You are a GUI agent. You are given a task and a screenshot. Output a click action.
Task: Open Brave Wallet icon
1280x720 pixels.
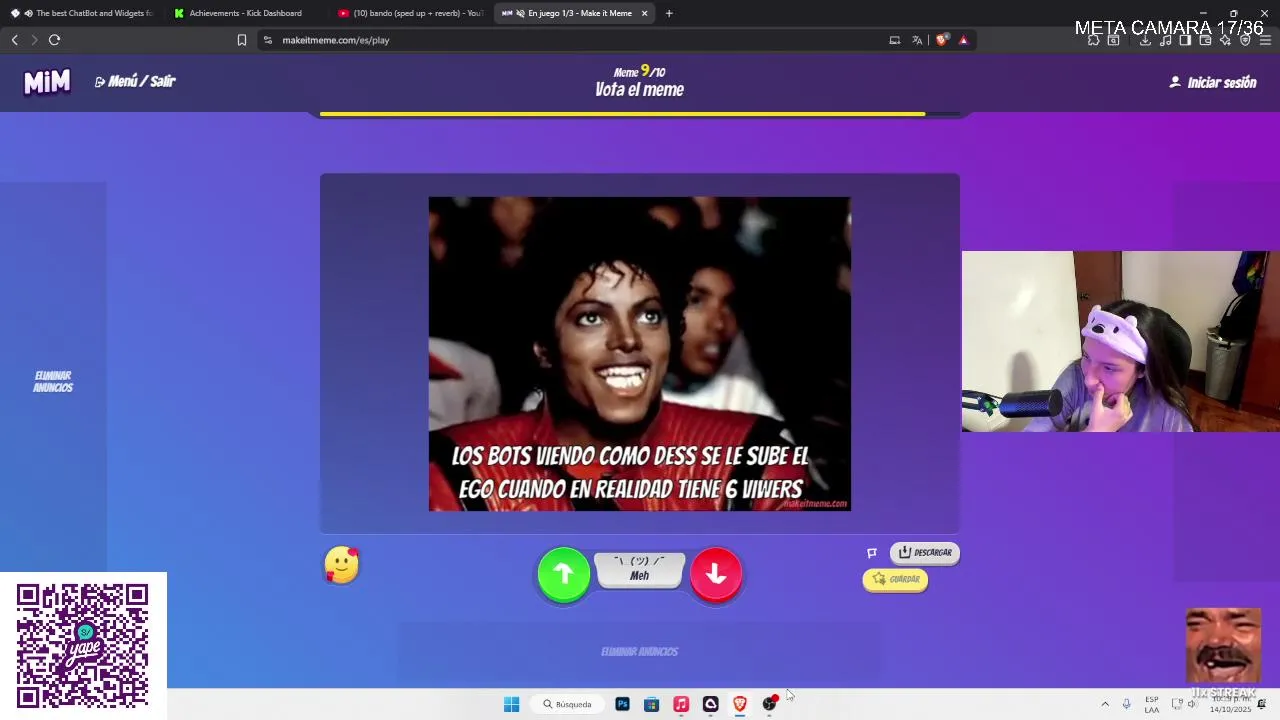point(1205,40)
